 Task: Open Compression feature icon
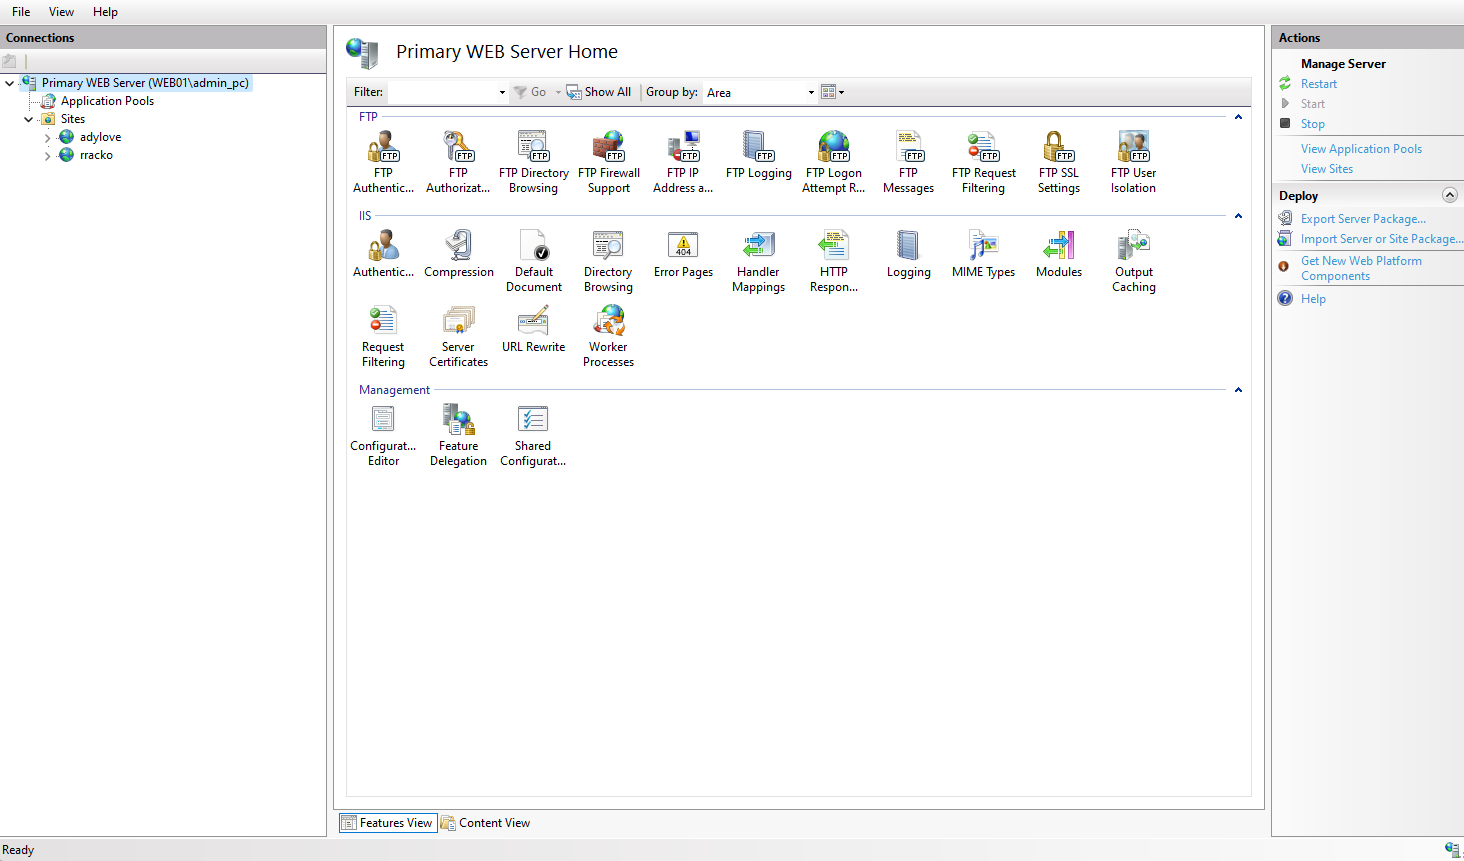click(458, 254)
